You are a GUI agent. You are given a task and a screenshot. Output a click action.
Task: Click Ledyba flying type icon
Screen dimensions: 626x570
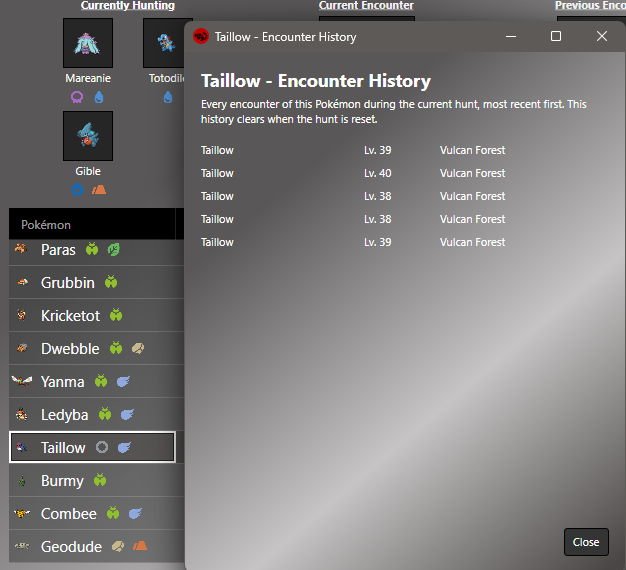(x=127, y=415)
